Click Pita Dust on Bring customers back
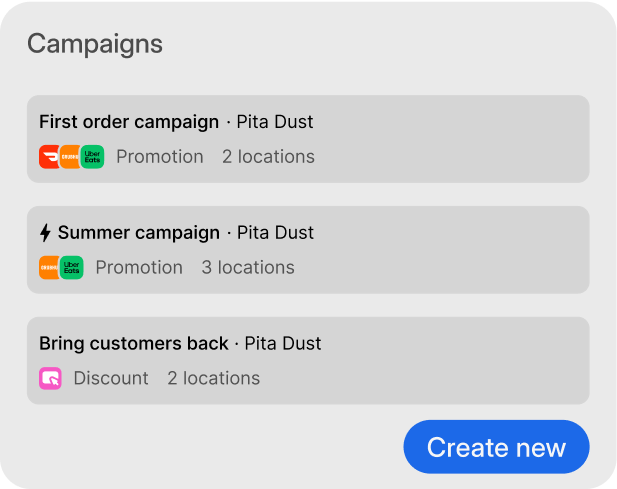This screenshot has width=617, height=489. click(283, 344)
